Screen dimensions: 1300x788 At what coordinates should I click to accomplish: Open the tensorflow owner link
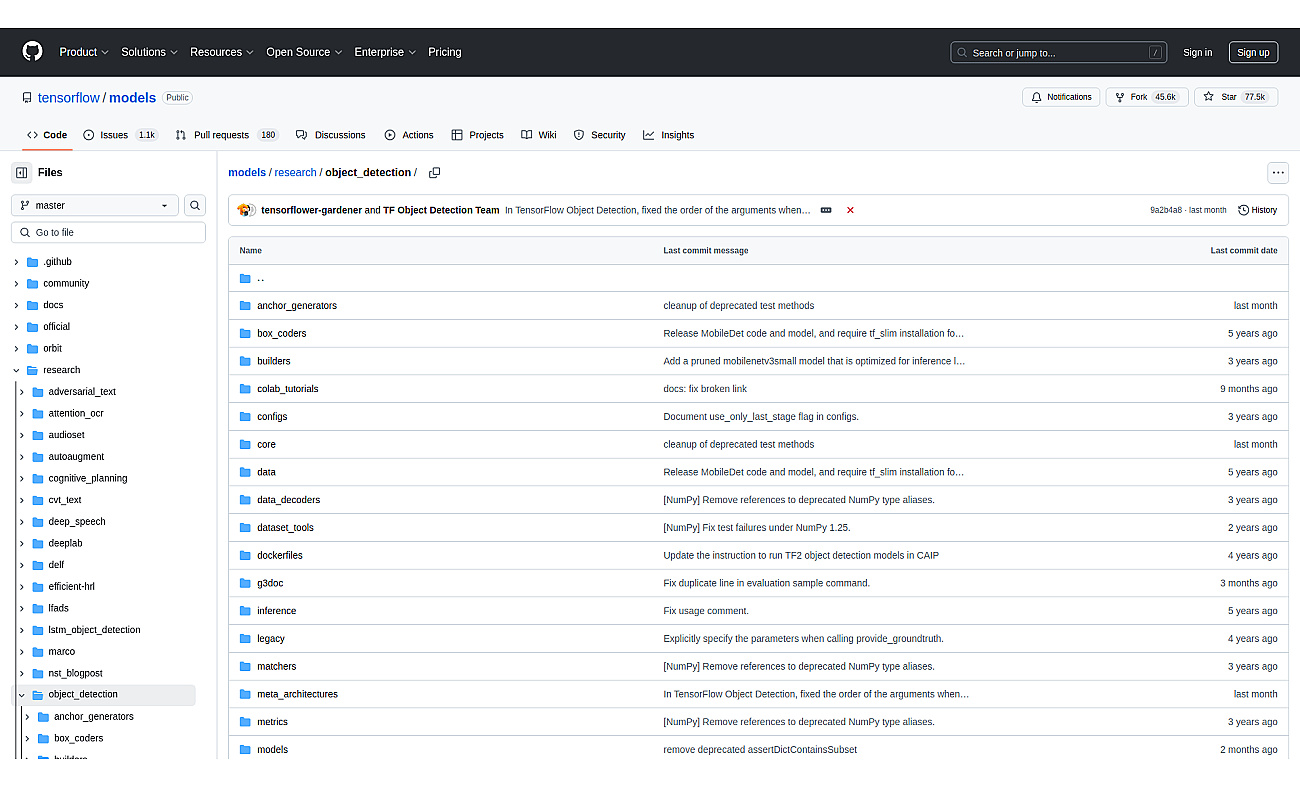point(69,98)
